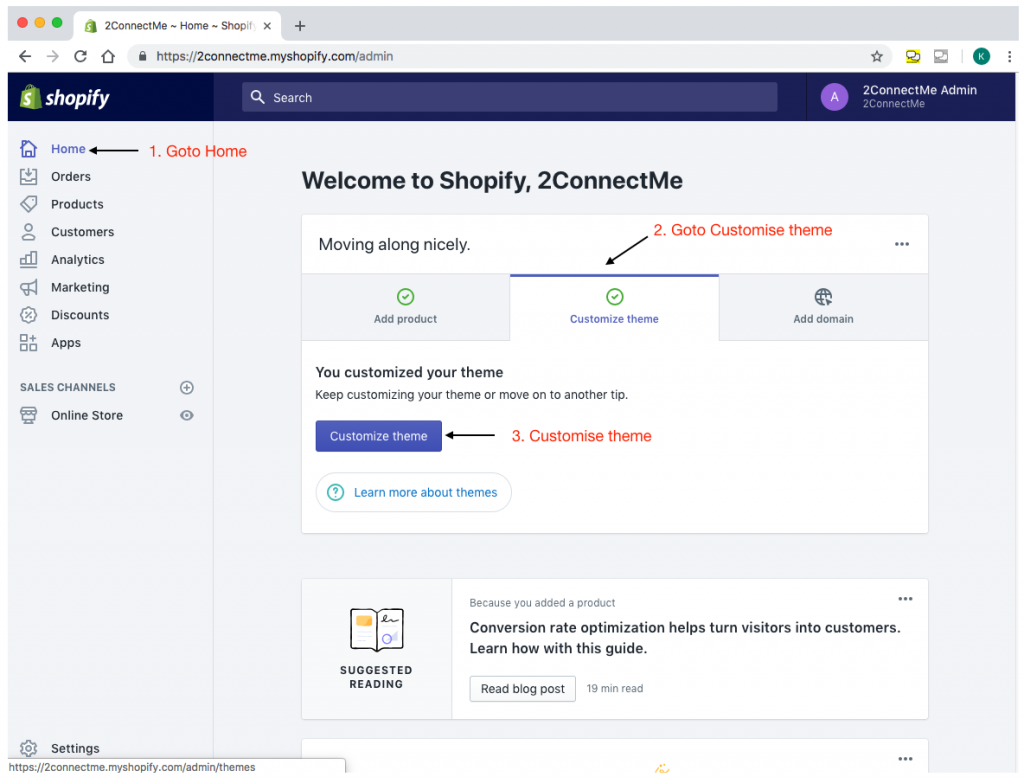Click the browser home button
The image size is (1024, 777).
(x=108, y=56)
